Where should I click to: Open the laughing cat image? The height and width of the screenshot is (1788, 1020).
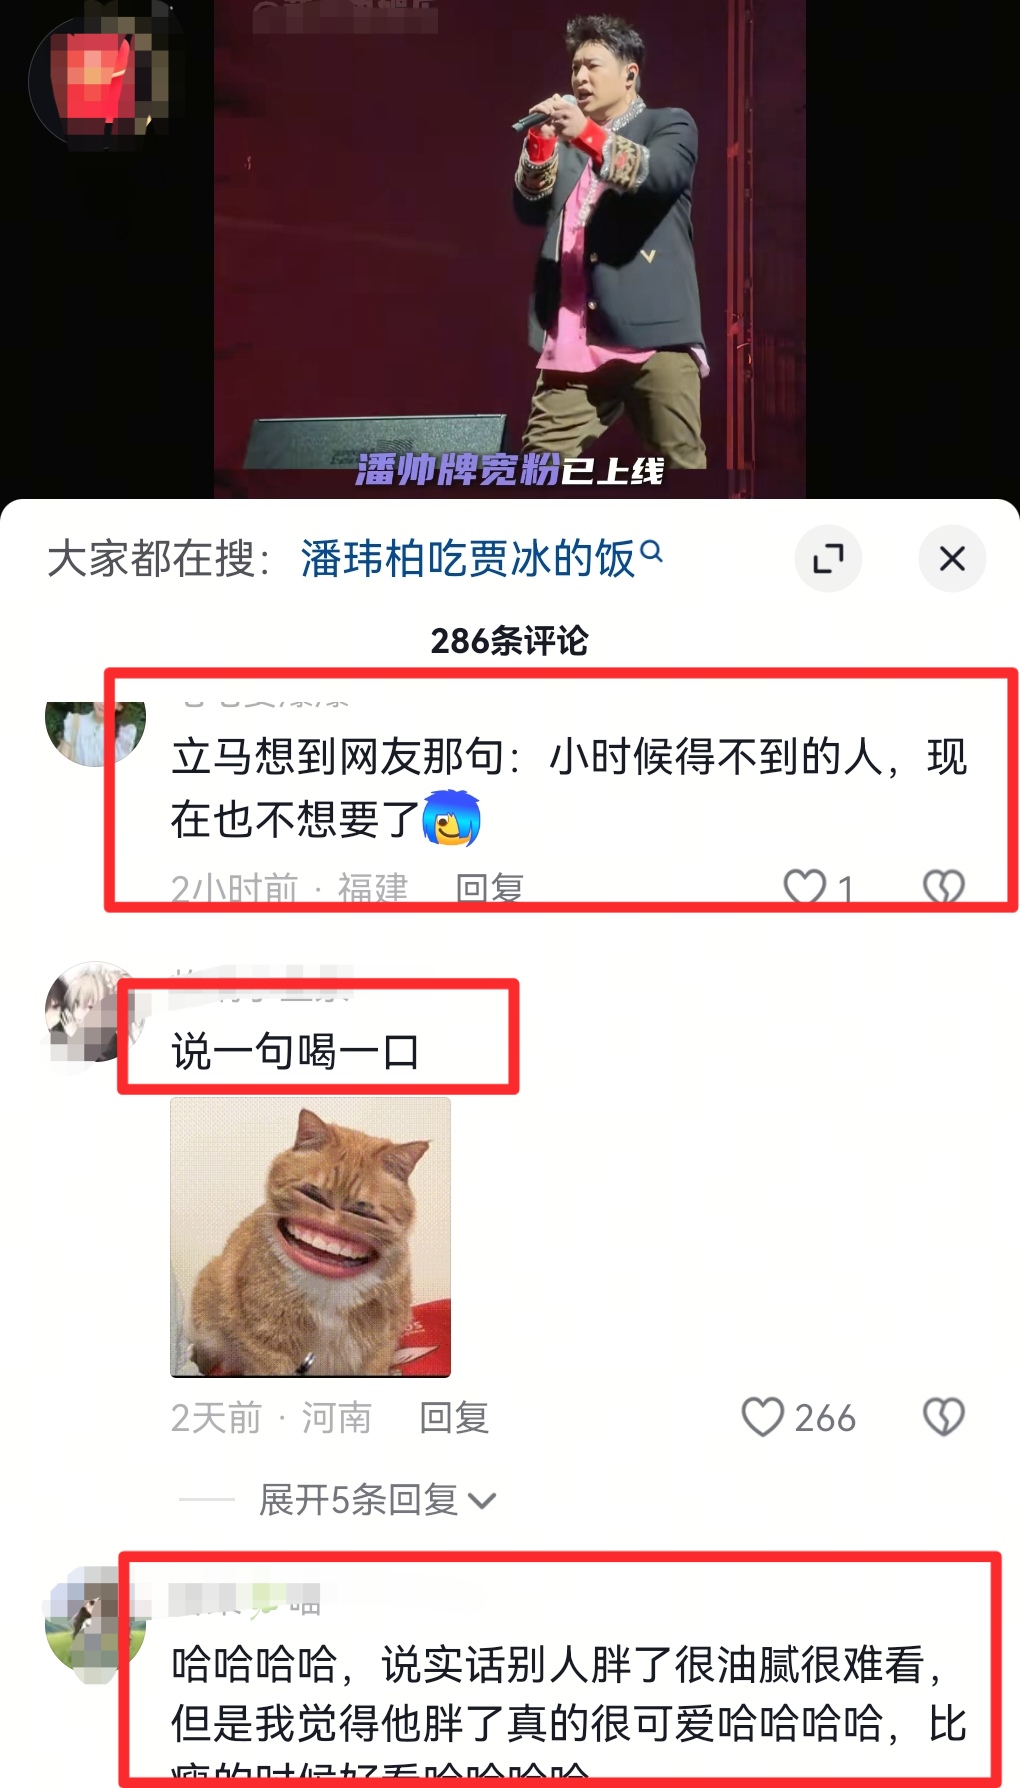310,1237
